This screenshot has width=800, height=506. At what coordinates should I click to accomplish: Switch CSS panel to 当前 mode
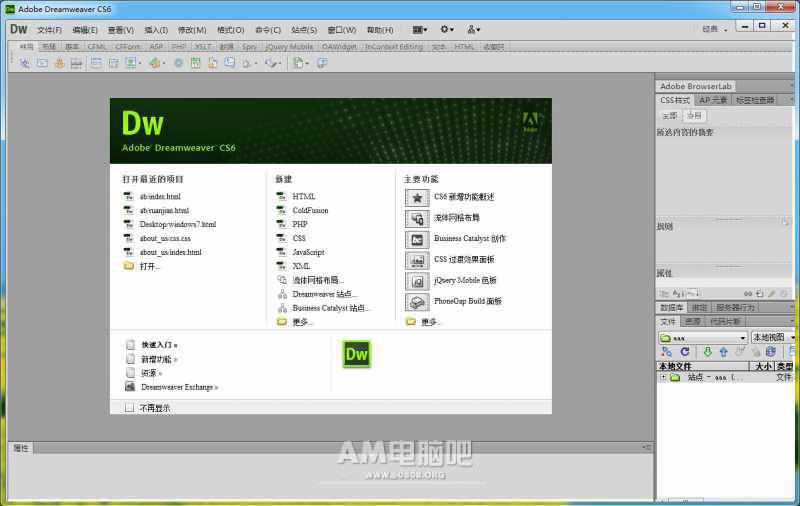click(x=694, y=116)
